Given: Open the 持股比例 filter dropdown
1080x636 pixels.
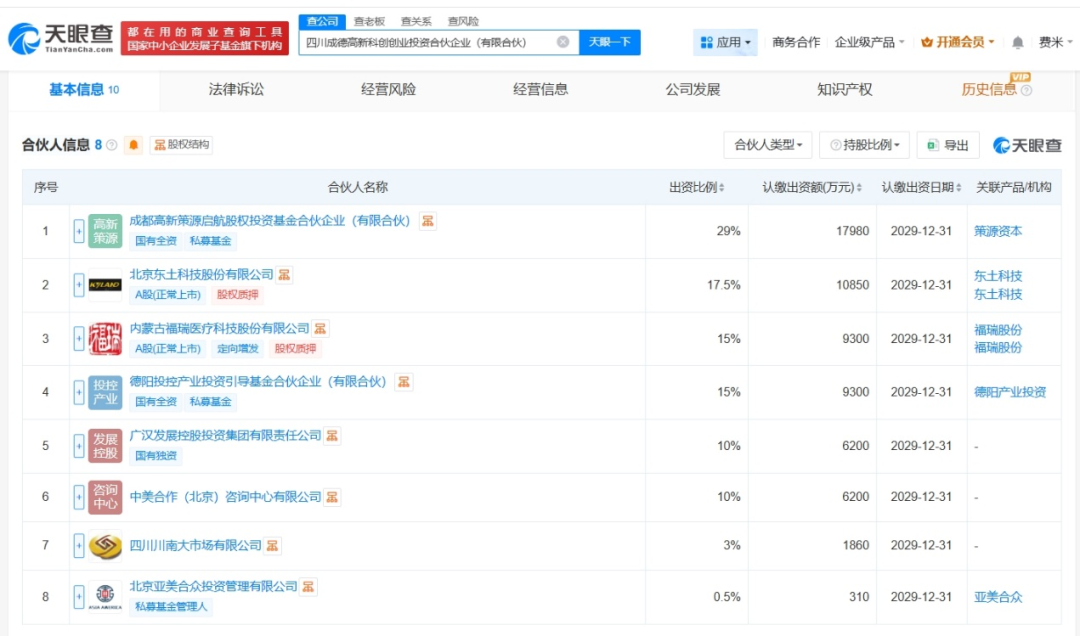Looking at the screenshot, I should pos(864,145).
